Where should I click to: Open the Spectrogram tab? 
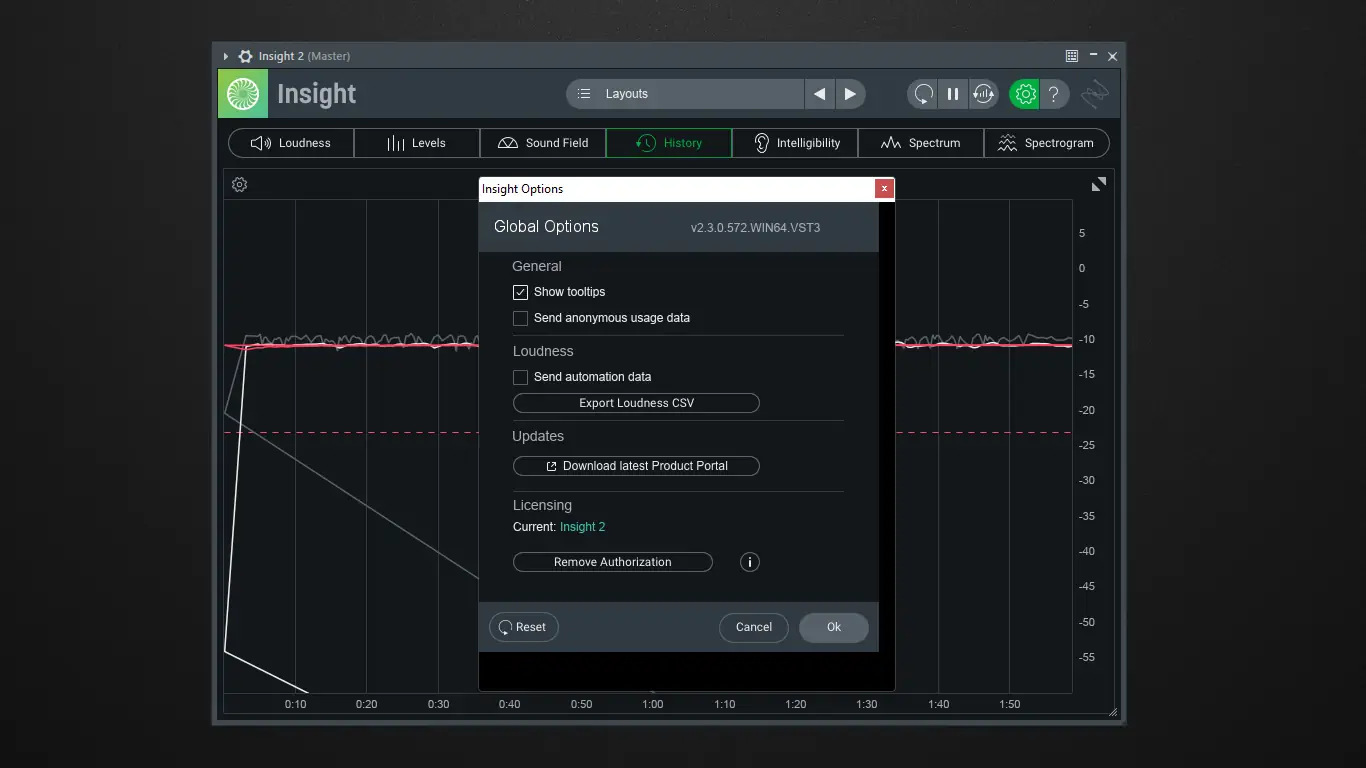pos(1047,143)
